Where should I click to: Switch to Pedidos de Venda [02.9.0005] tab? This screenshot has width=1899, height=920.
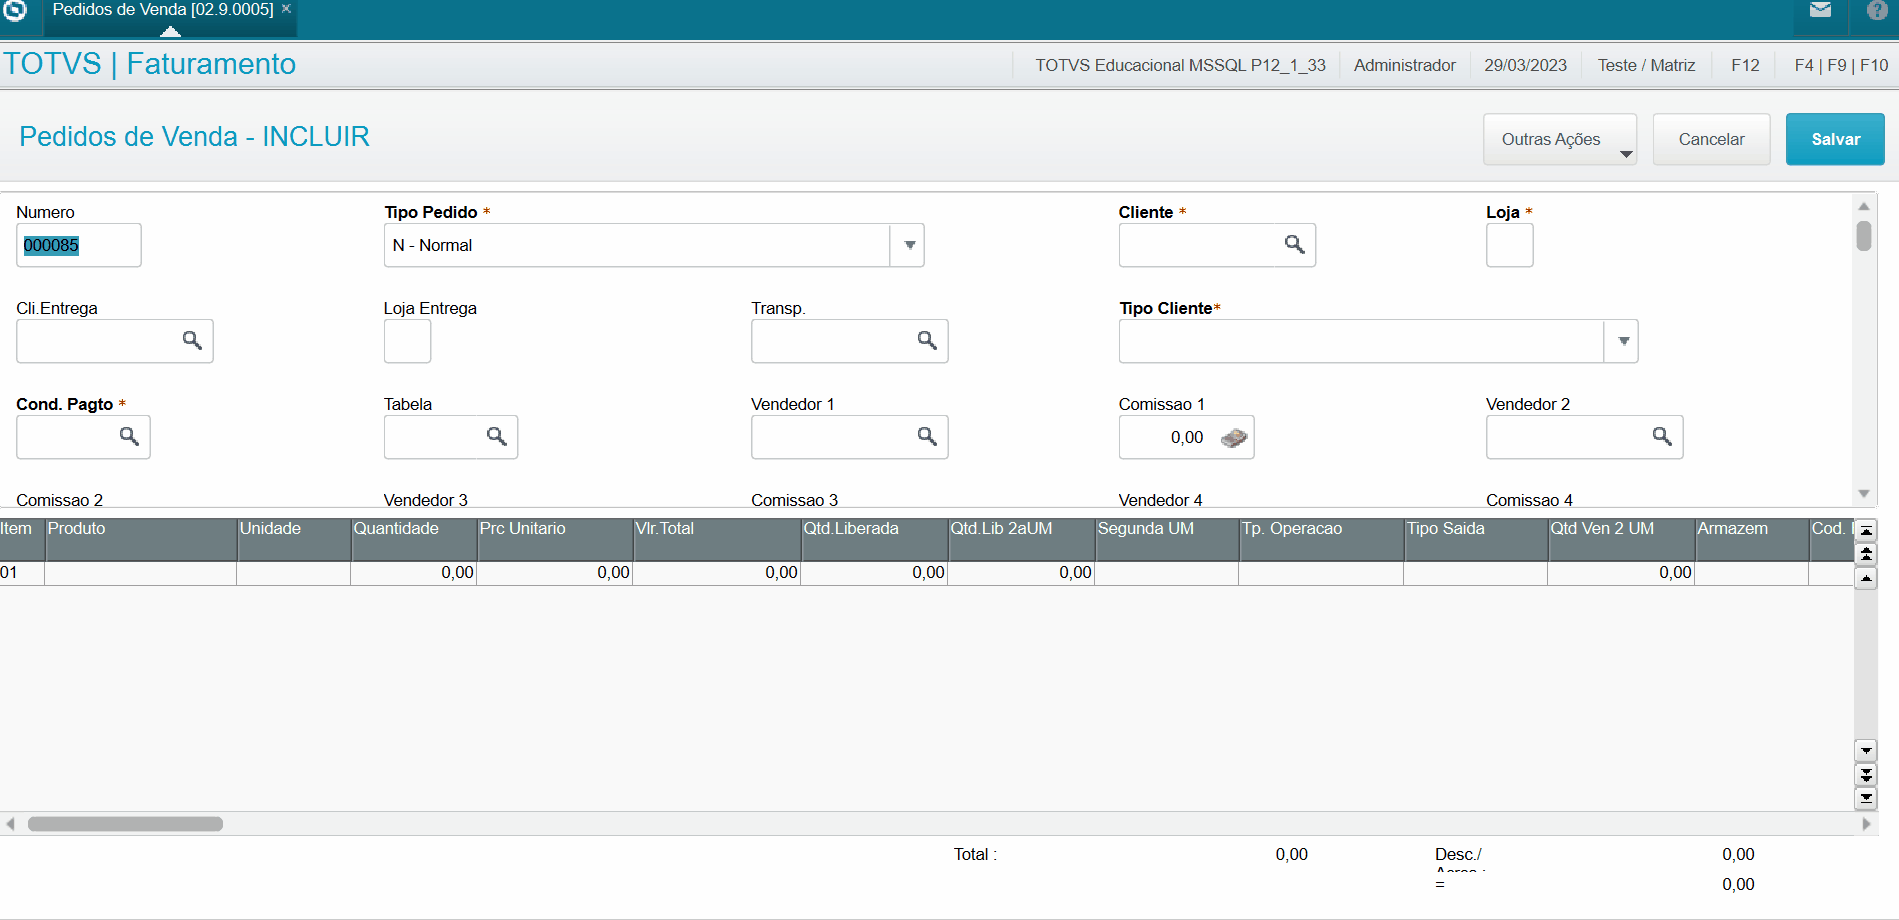[x=162, y=10]
